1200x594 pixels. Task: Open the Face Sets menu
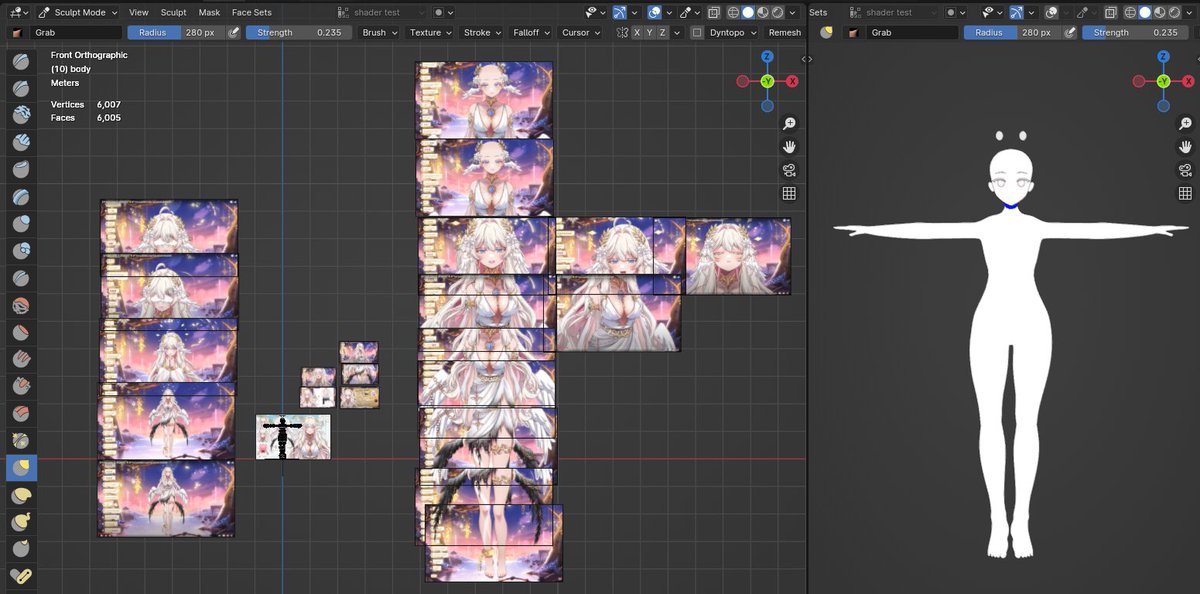tap(251, 12)
